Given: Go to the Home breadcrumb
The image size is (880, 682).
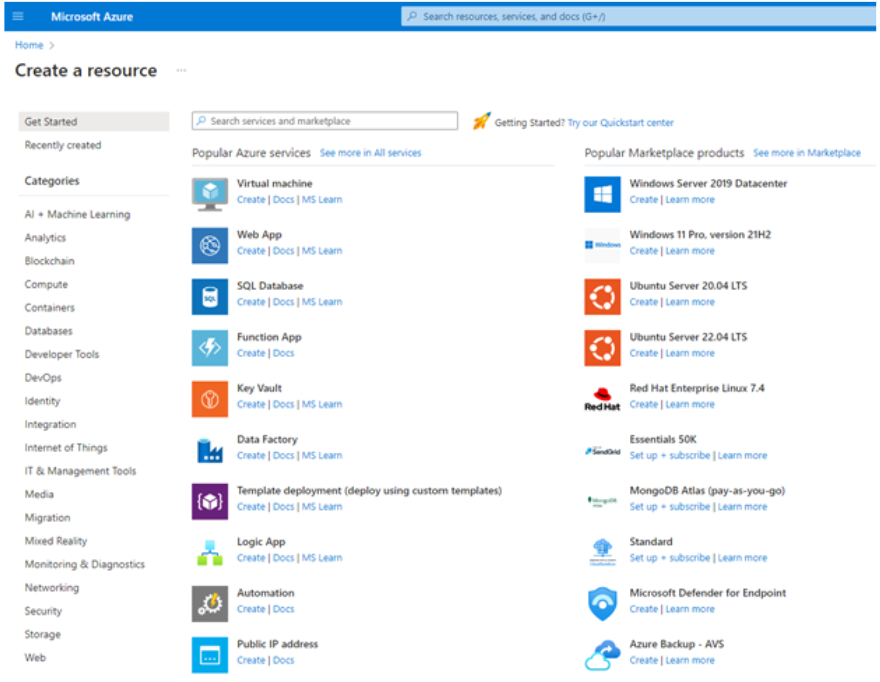Looking at the screenshot, I should click(x=29, y=45).
